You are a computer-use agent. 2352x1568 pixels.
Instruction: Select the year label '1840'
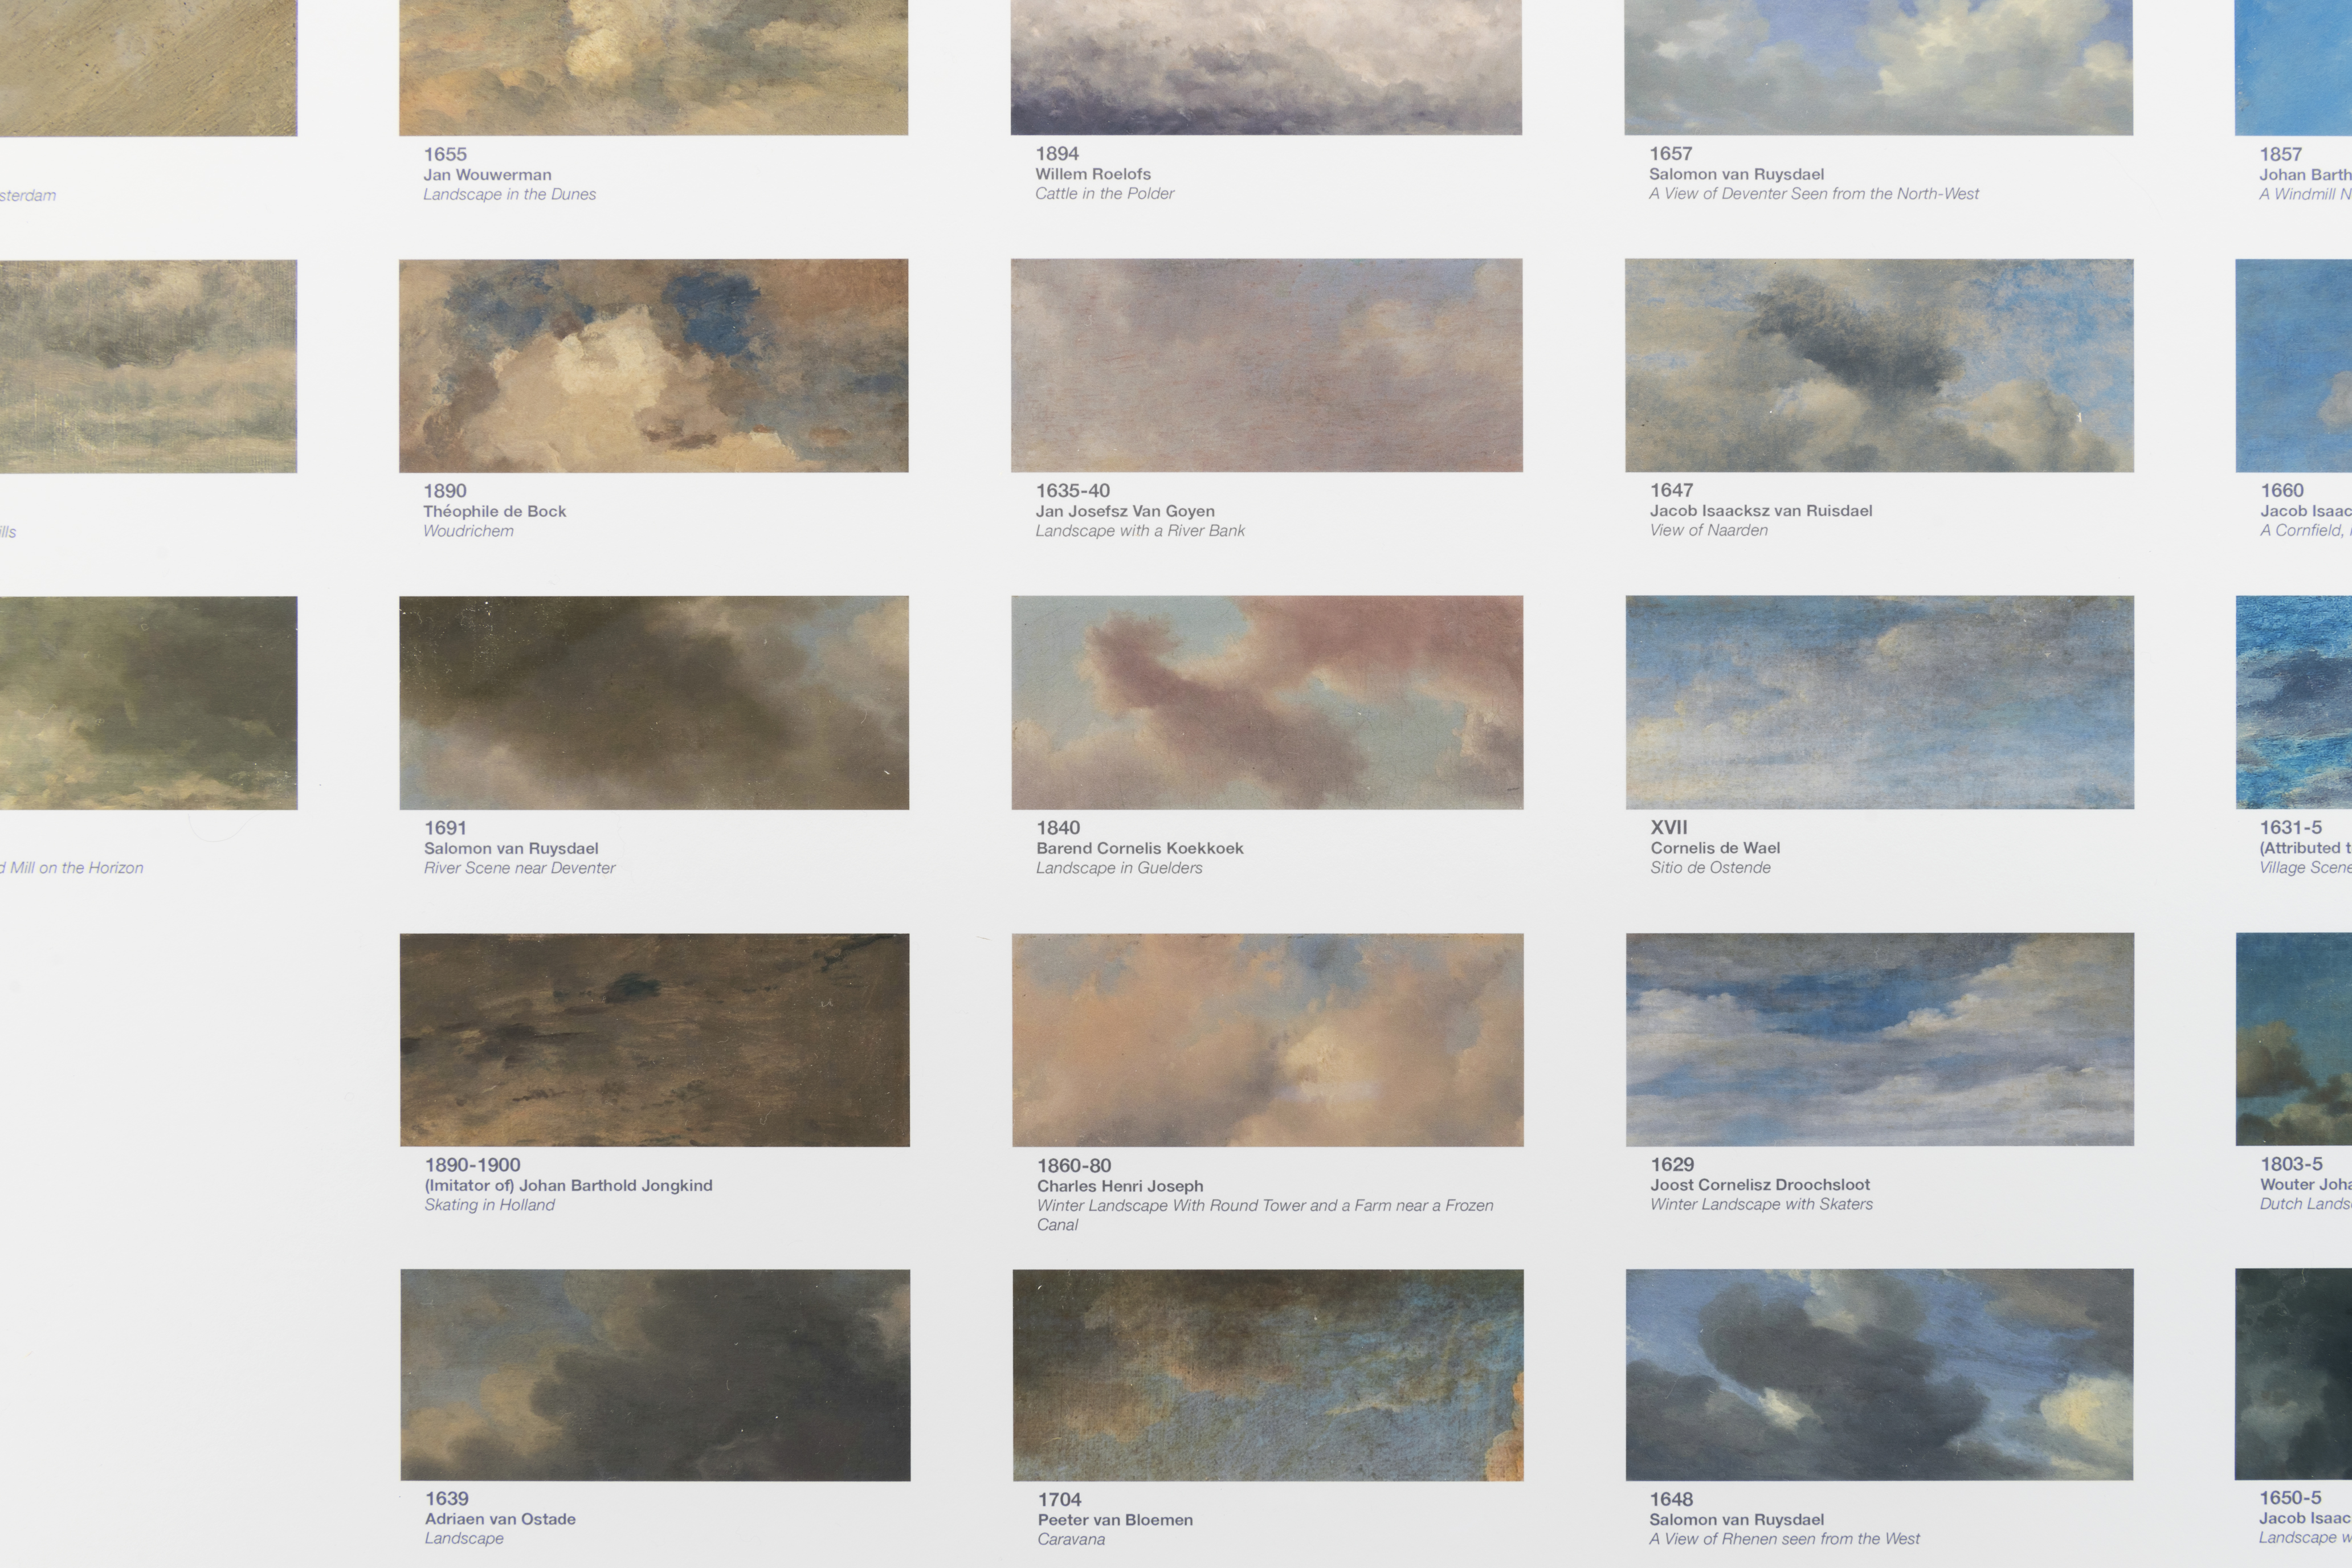(x=1058, y=828)
